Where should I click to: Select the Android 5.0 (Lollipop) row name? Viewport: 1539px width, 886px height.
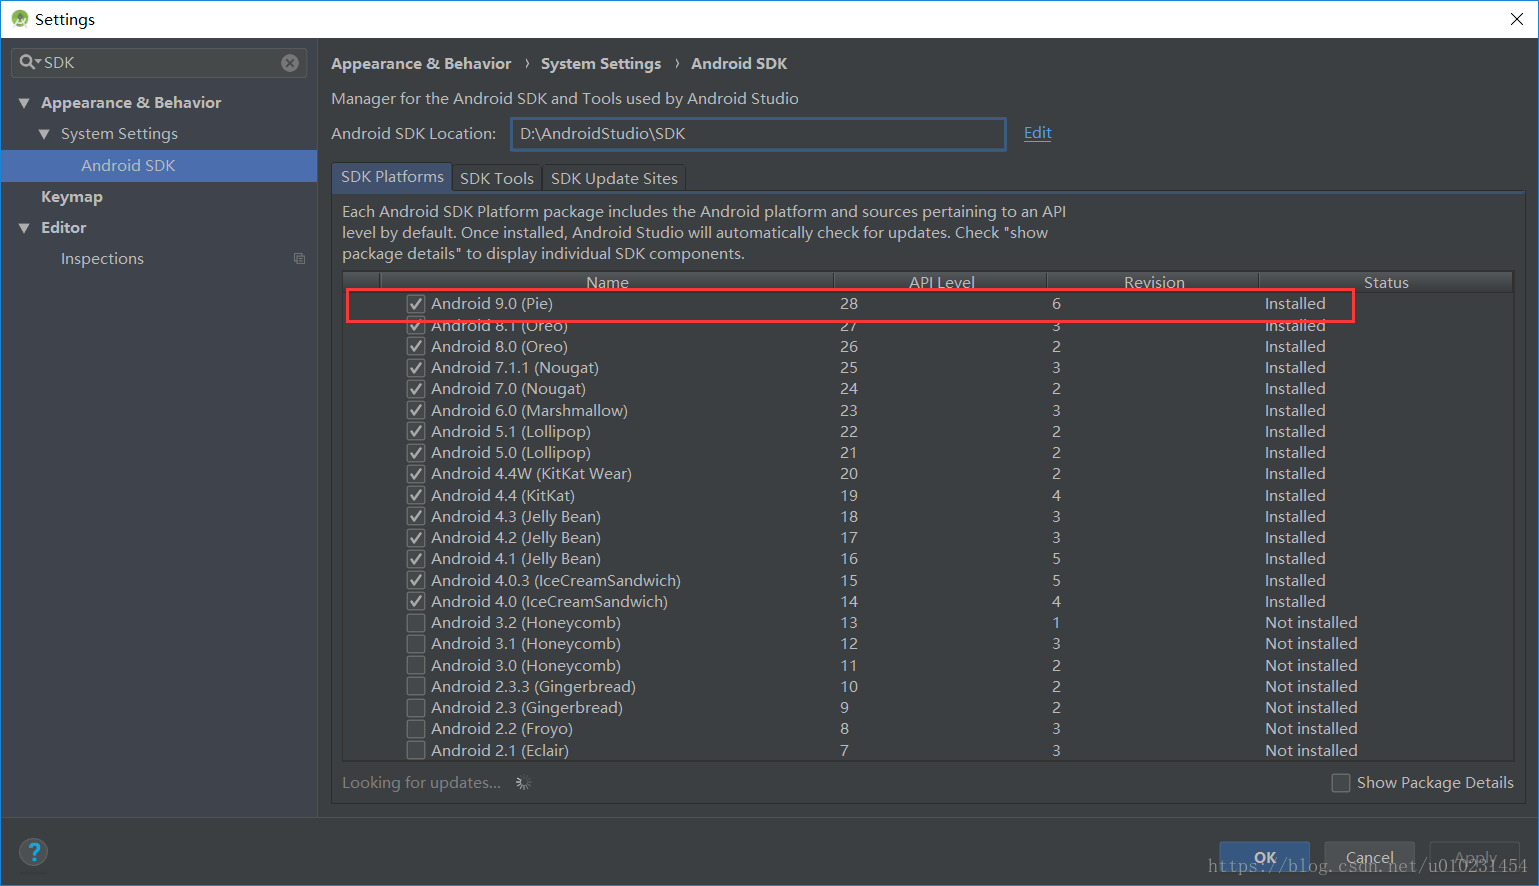511,453
